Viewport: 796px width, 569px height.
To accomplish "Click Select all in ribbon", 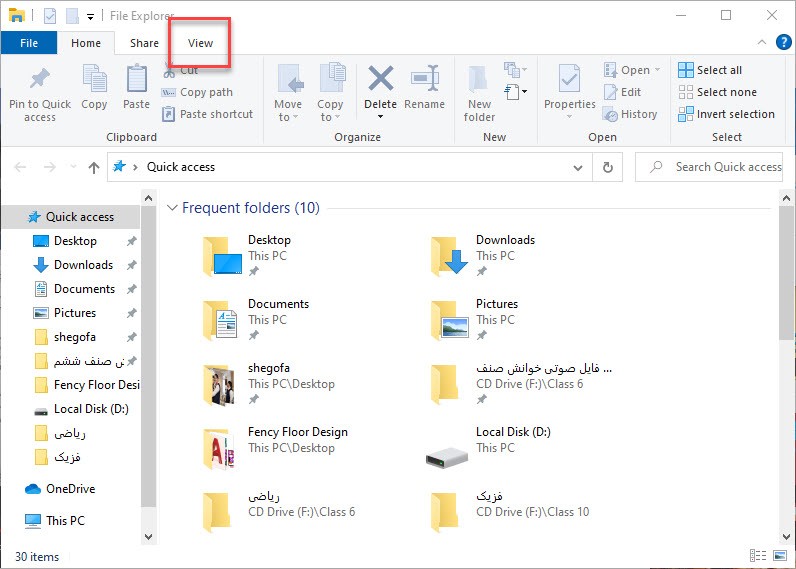I will 710,70.
